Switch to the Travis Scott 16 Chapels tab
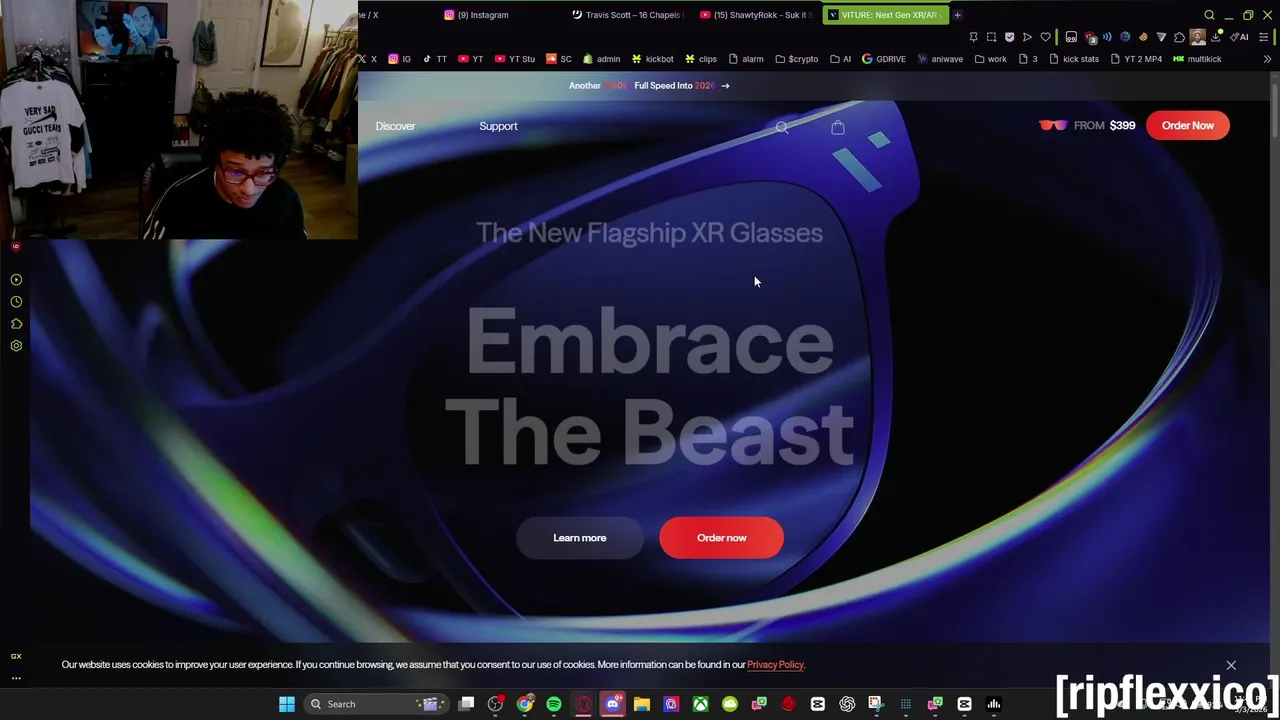 tap(627, 15)
